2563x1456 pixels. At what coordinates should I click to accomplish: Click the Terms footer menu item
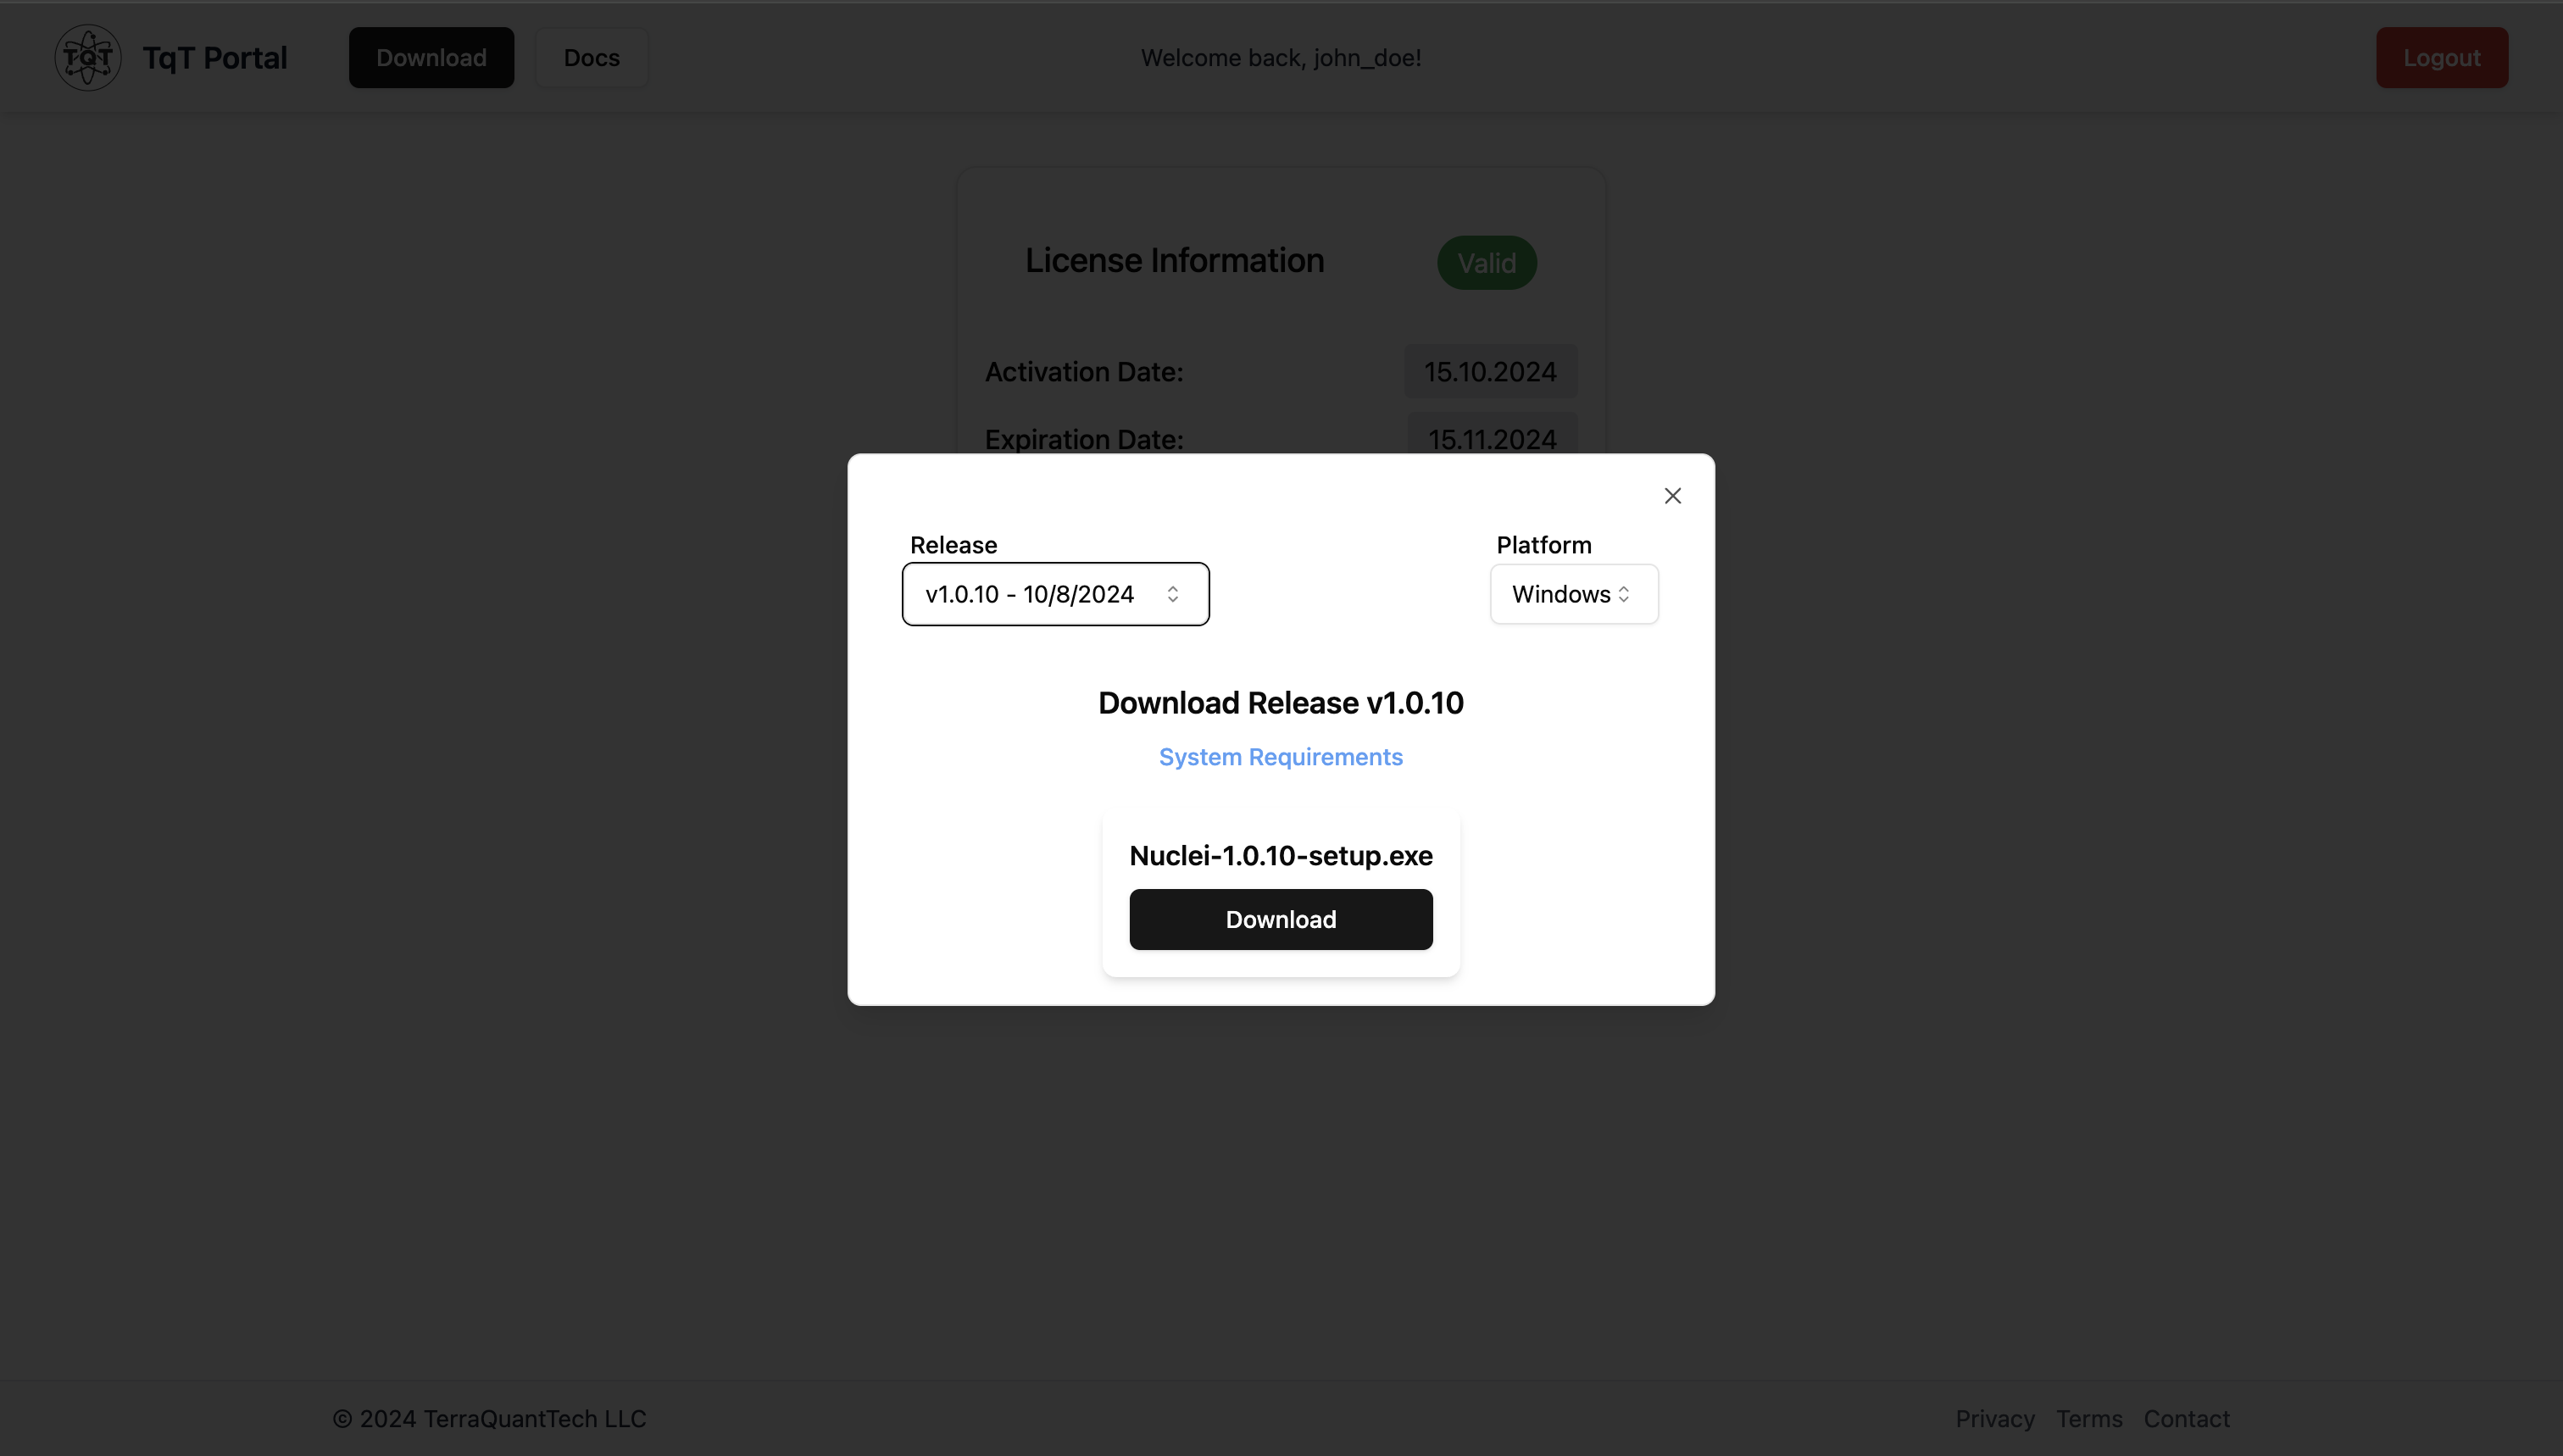tap(2089, 1419)
